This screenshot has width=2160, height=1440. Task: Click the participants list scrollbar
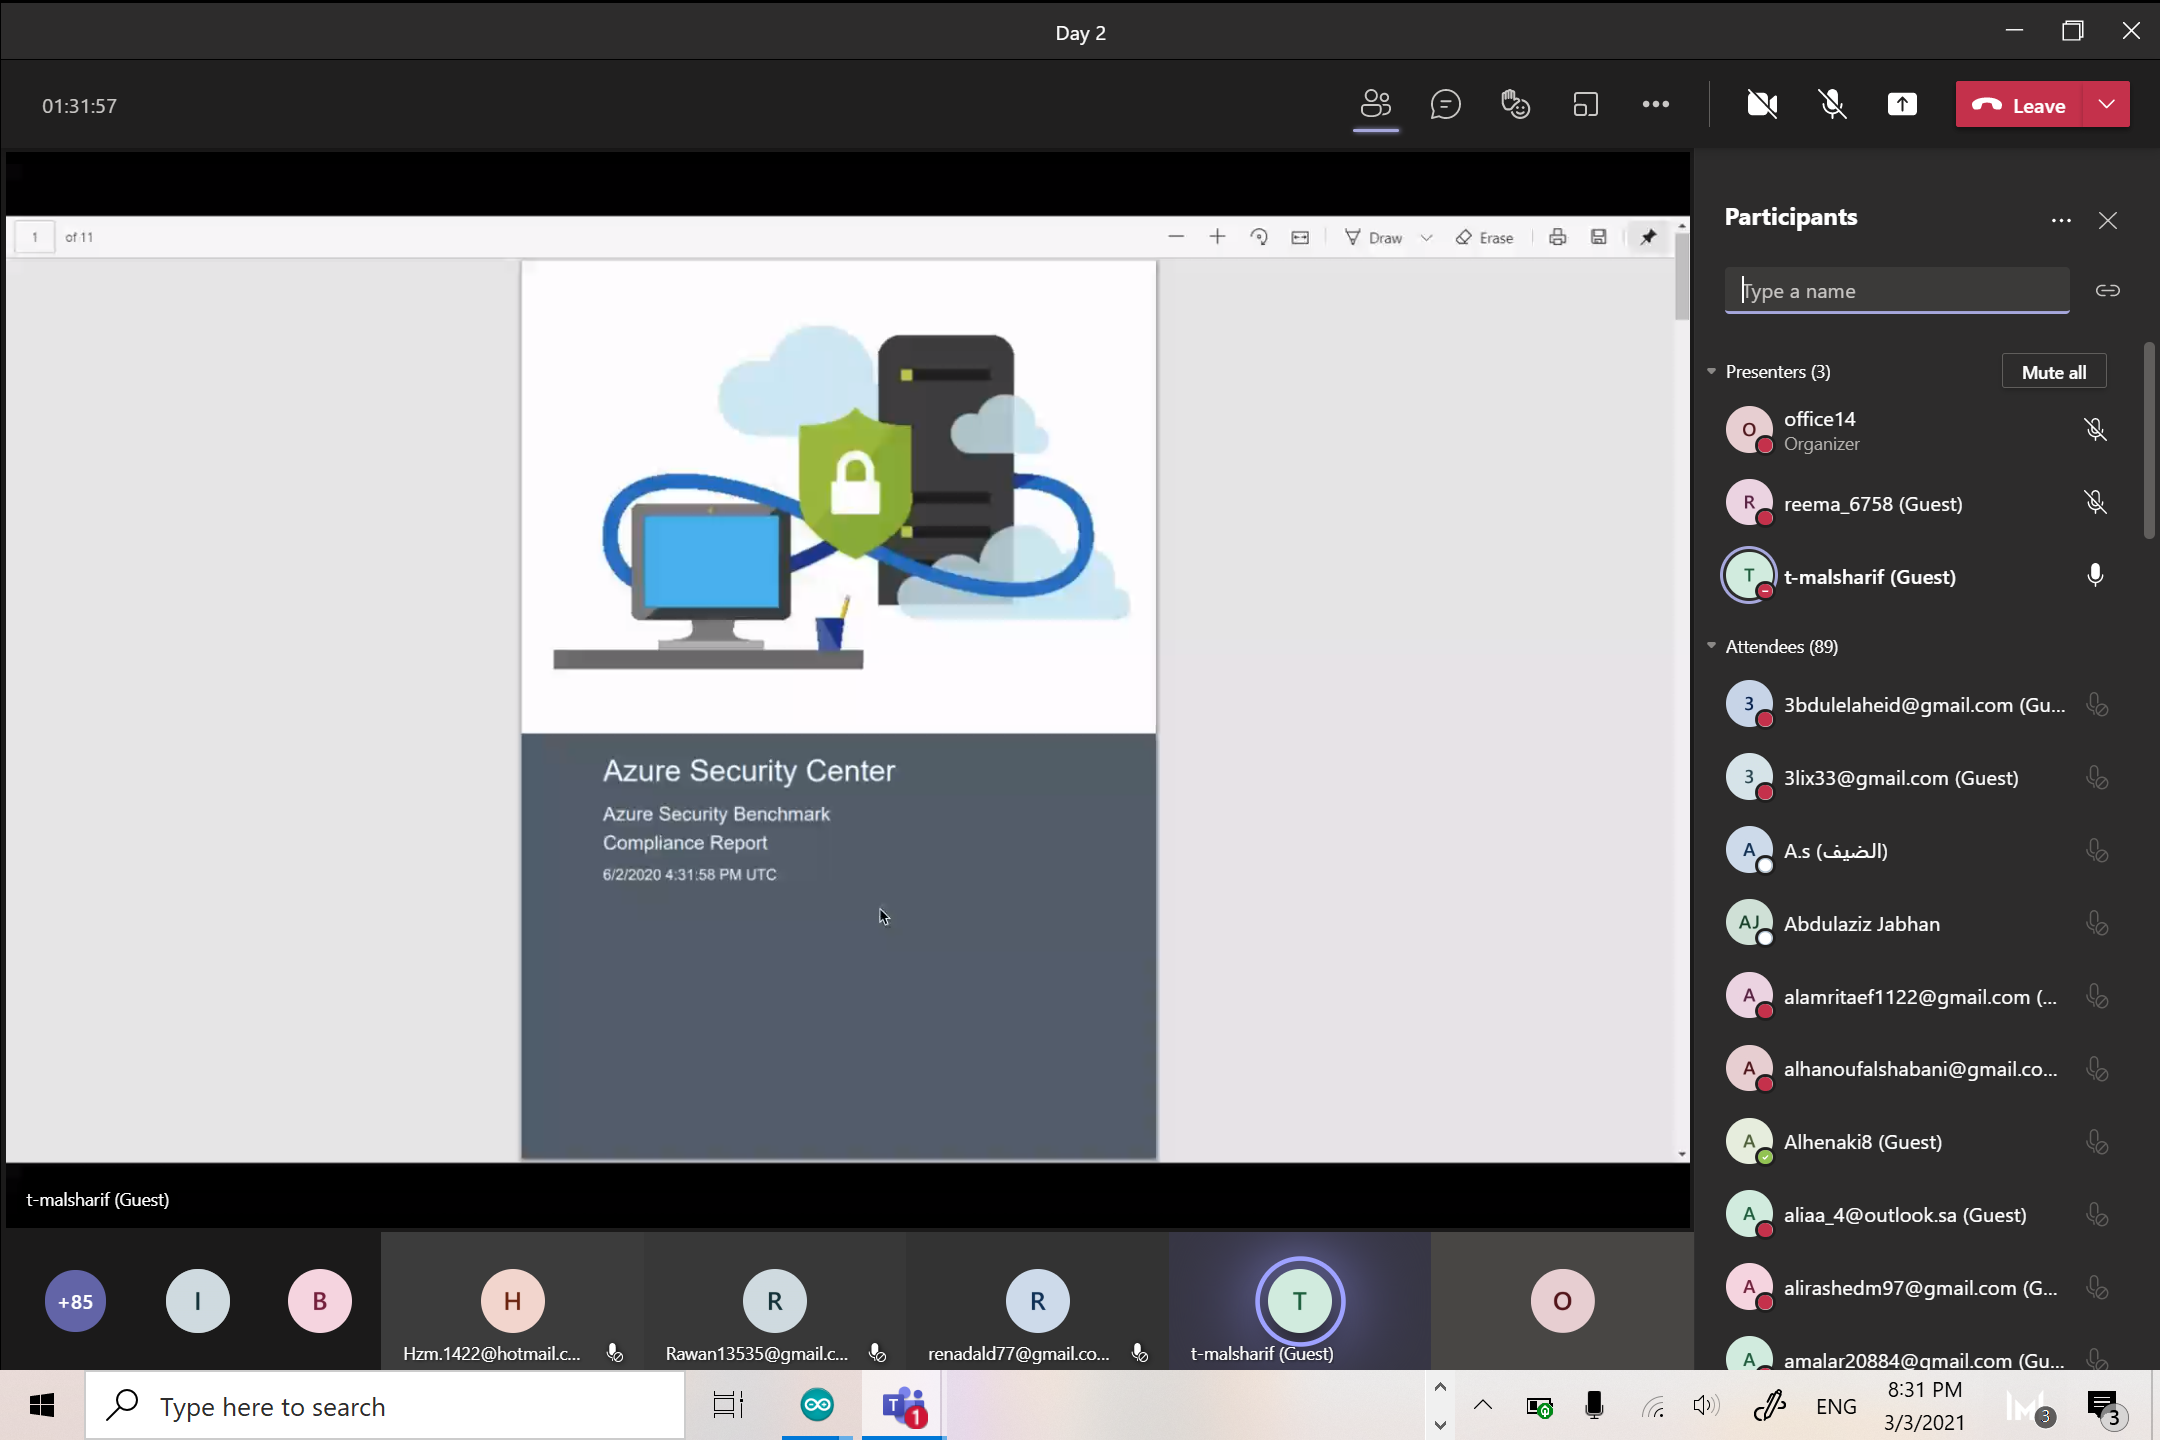coord(2148,440)
